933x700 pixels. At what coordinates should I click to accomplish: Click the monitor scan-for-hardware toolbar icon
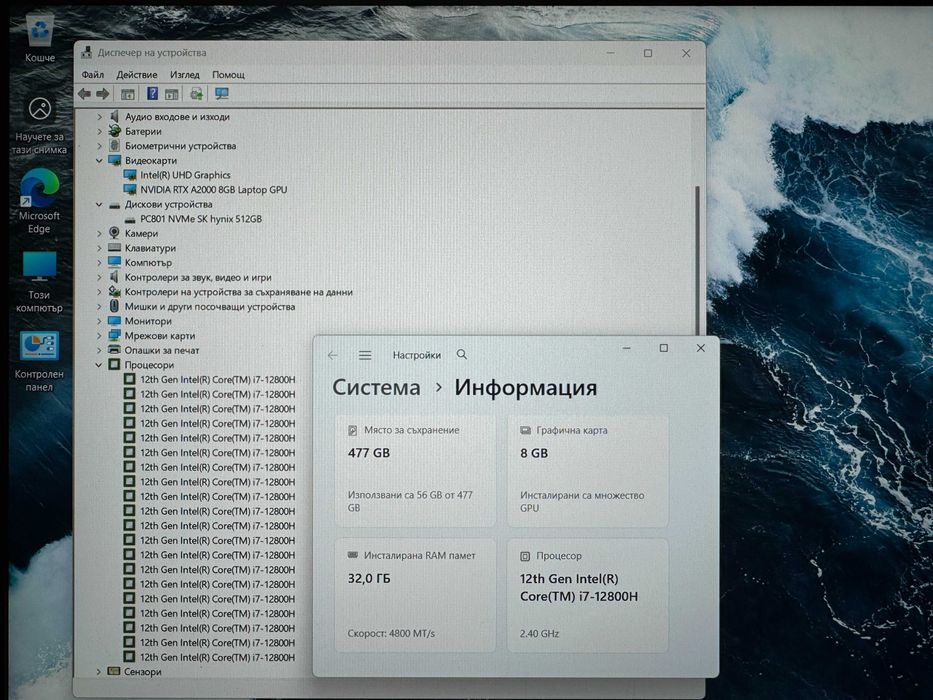click(x=222, y=93)
